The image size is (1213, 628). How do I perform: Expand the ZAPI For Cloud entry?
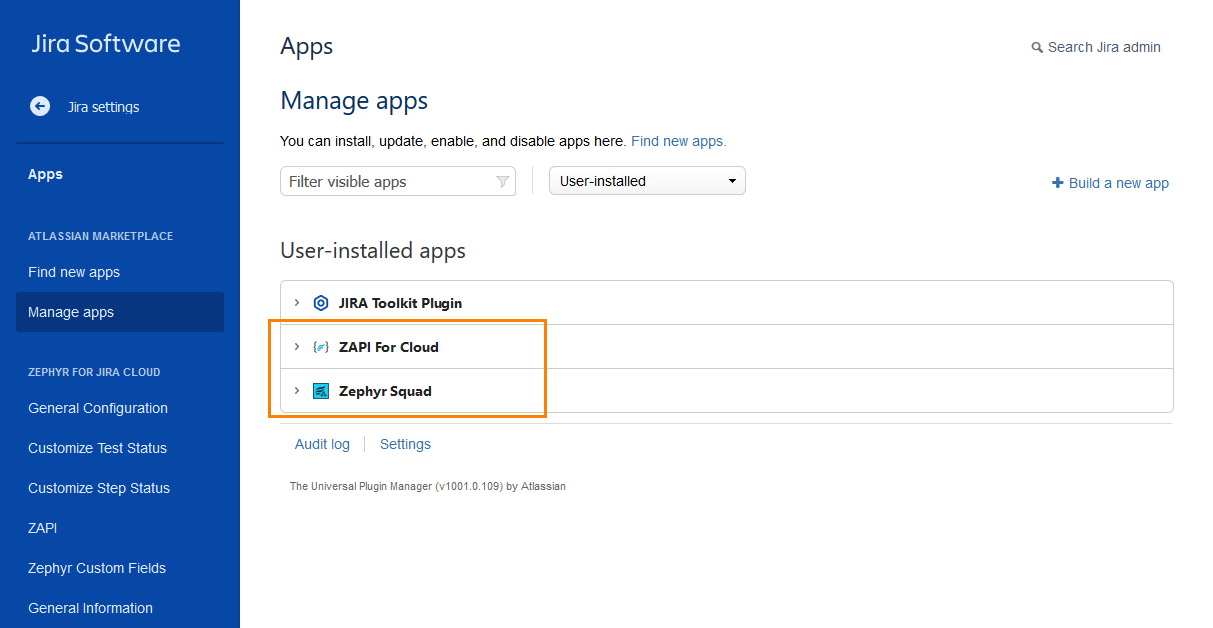(x=296, y=347)
